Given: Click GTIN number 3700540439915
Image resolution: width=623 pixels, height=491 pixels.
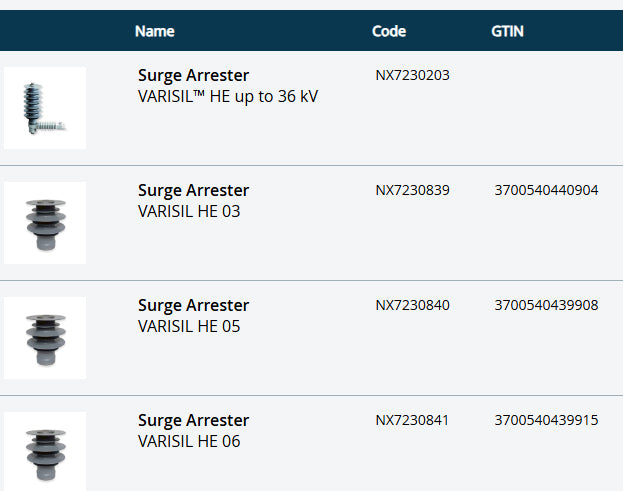Looking at the screenshot, I should (x=546, y=420).
